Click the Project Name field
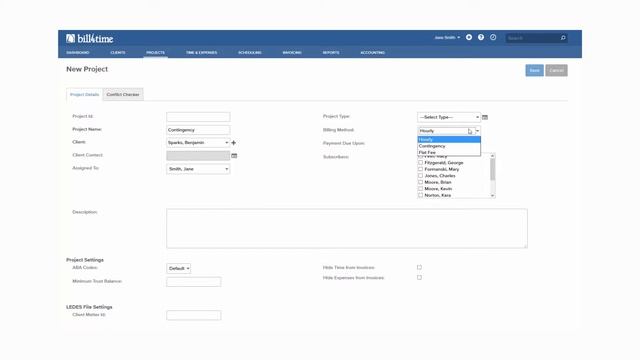Image resolution: width=640 pixels, height=360 pixels. point(198,130)
